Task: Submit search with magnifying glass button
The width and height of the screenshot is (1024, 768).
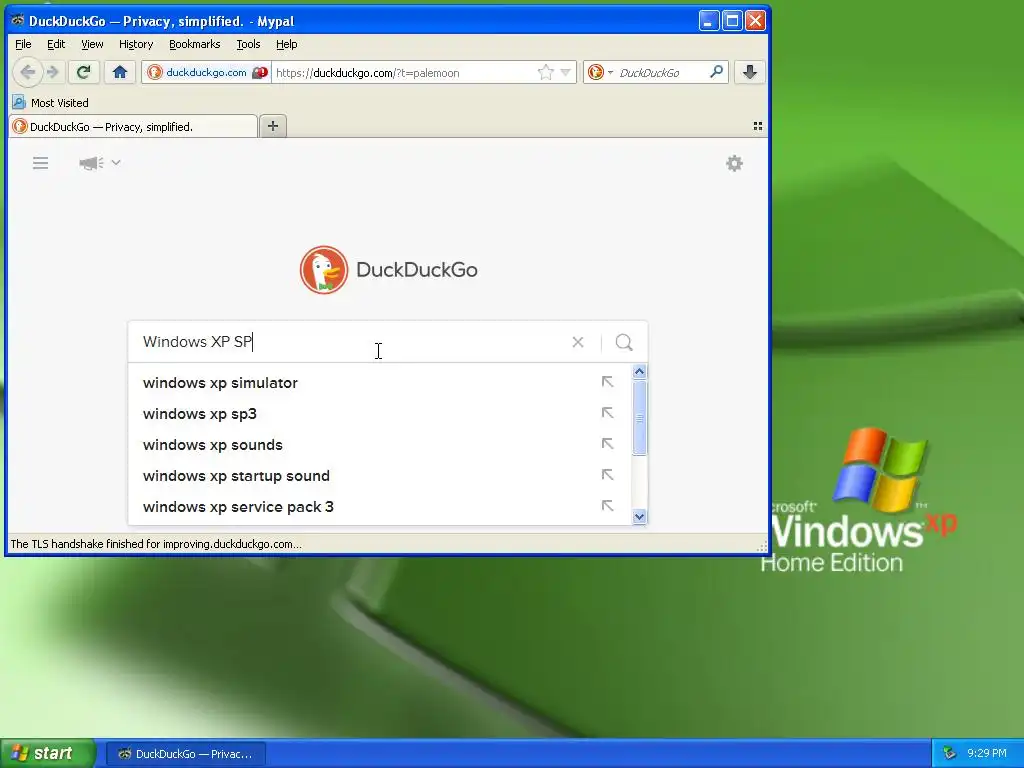Action: [624, 342]
